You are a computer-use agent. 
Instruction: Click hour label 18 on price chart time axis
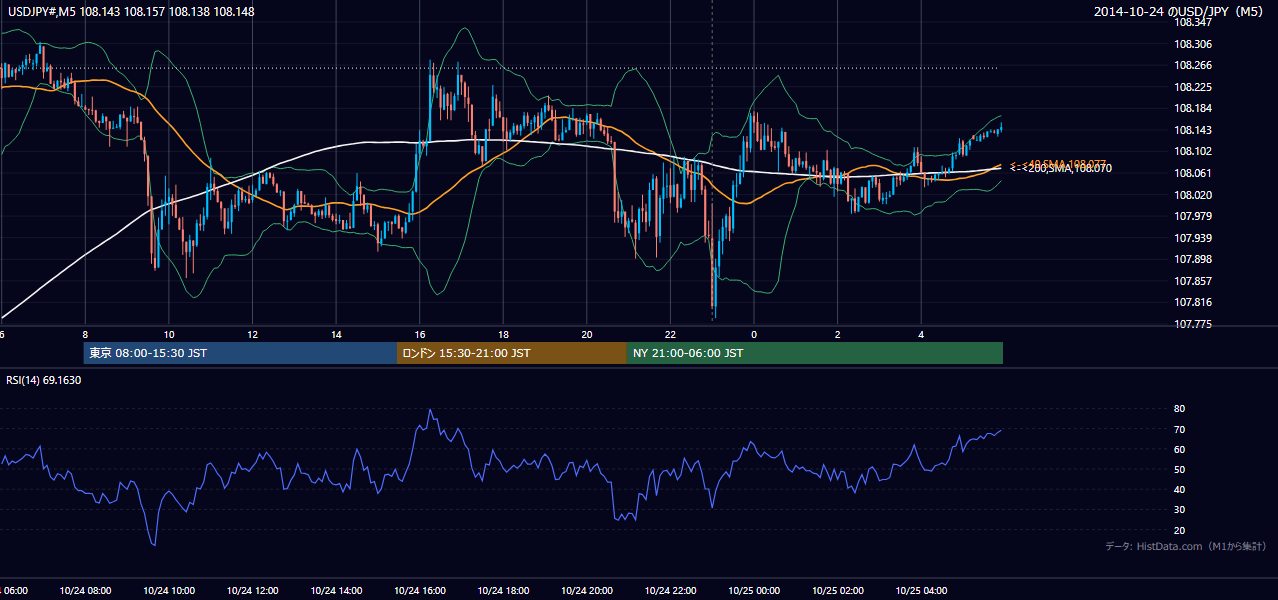tap(504, 334)
